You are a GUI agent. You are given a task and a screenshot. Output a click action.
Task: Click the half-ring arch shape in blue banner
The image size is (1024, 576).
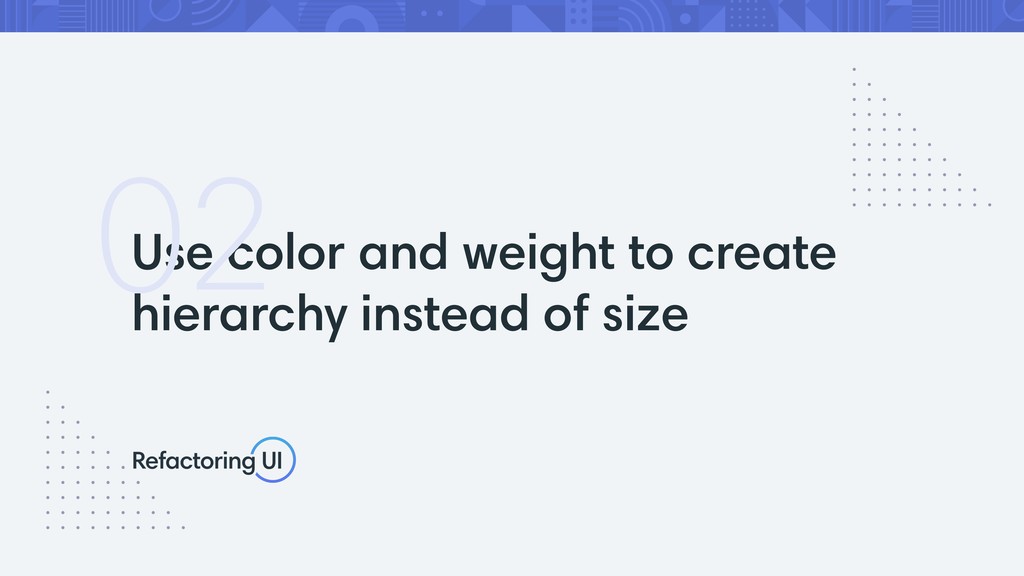pos(353,20)
